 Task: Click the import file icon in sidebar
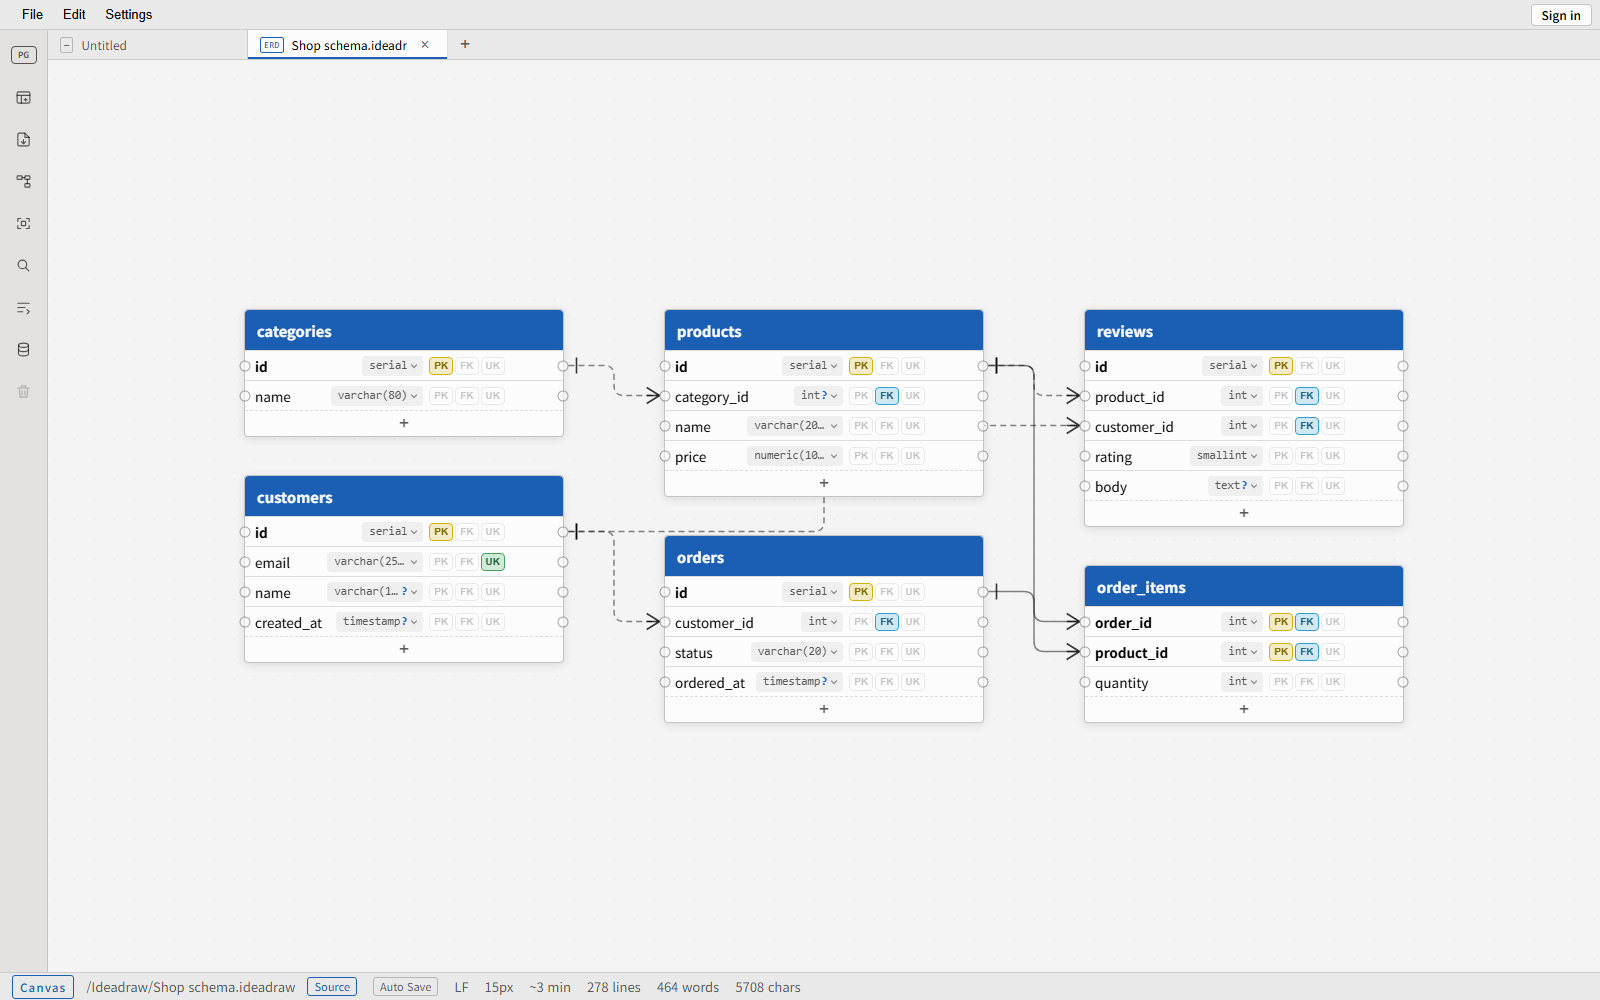[24, 140]
